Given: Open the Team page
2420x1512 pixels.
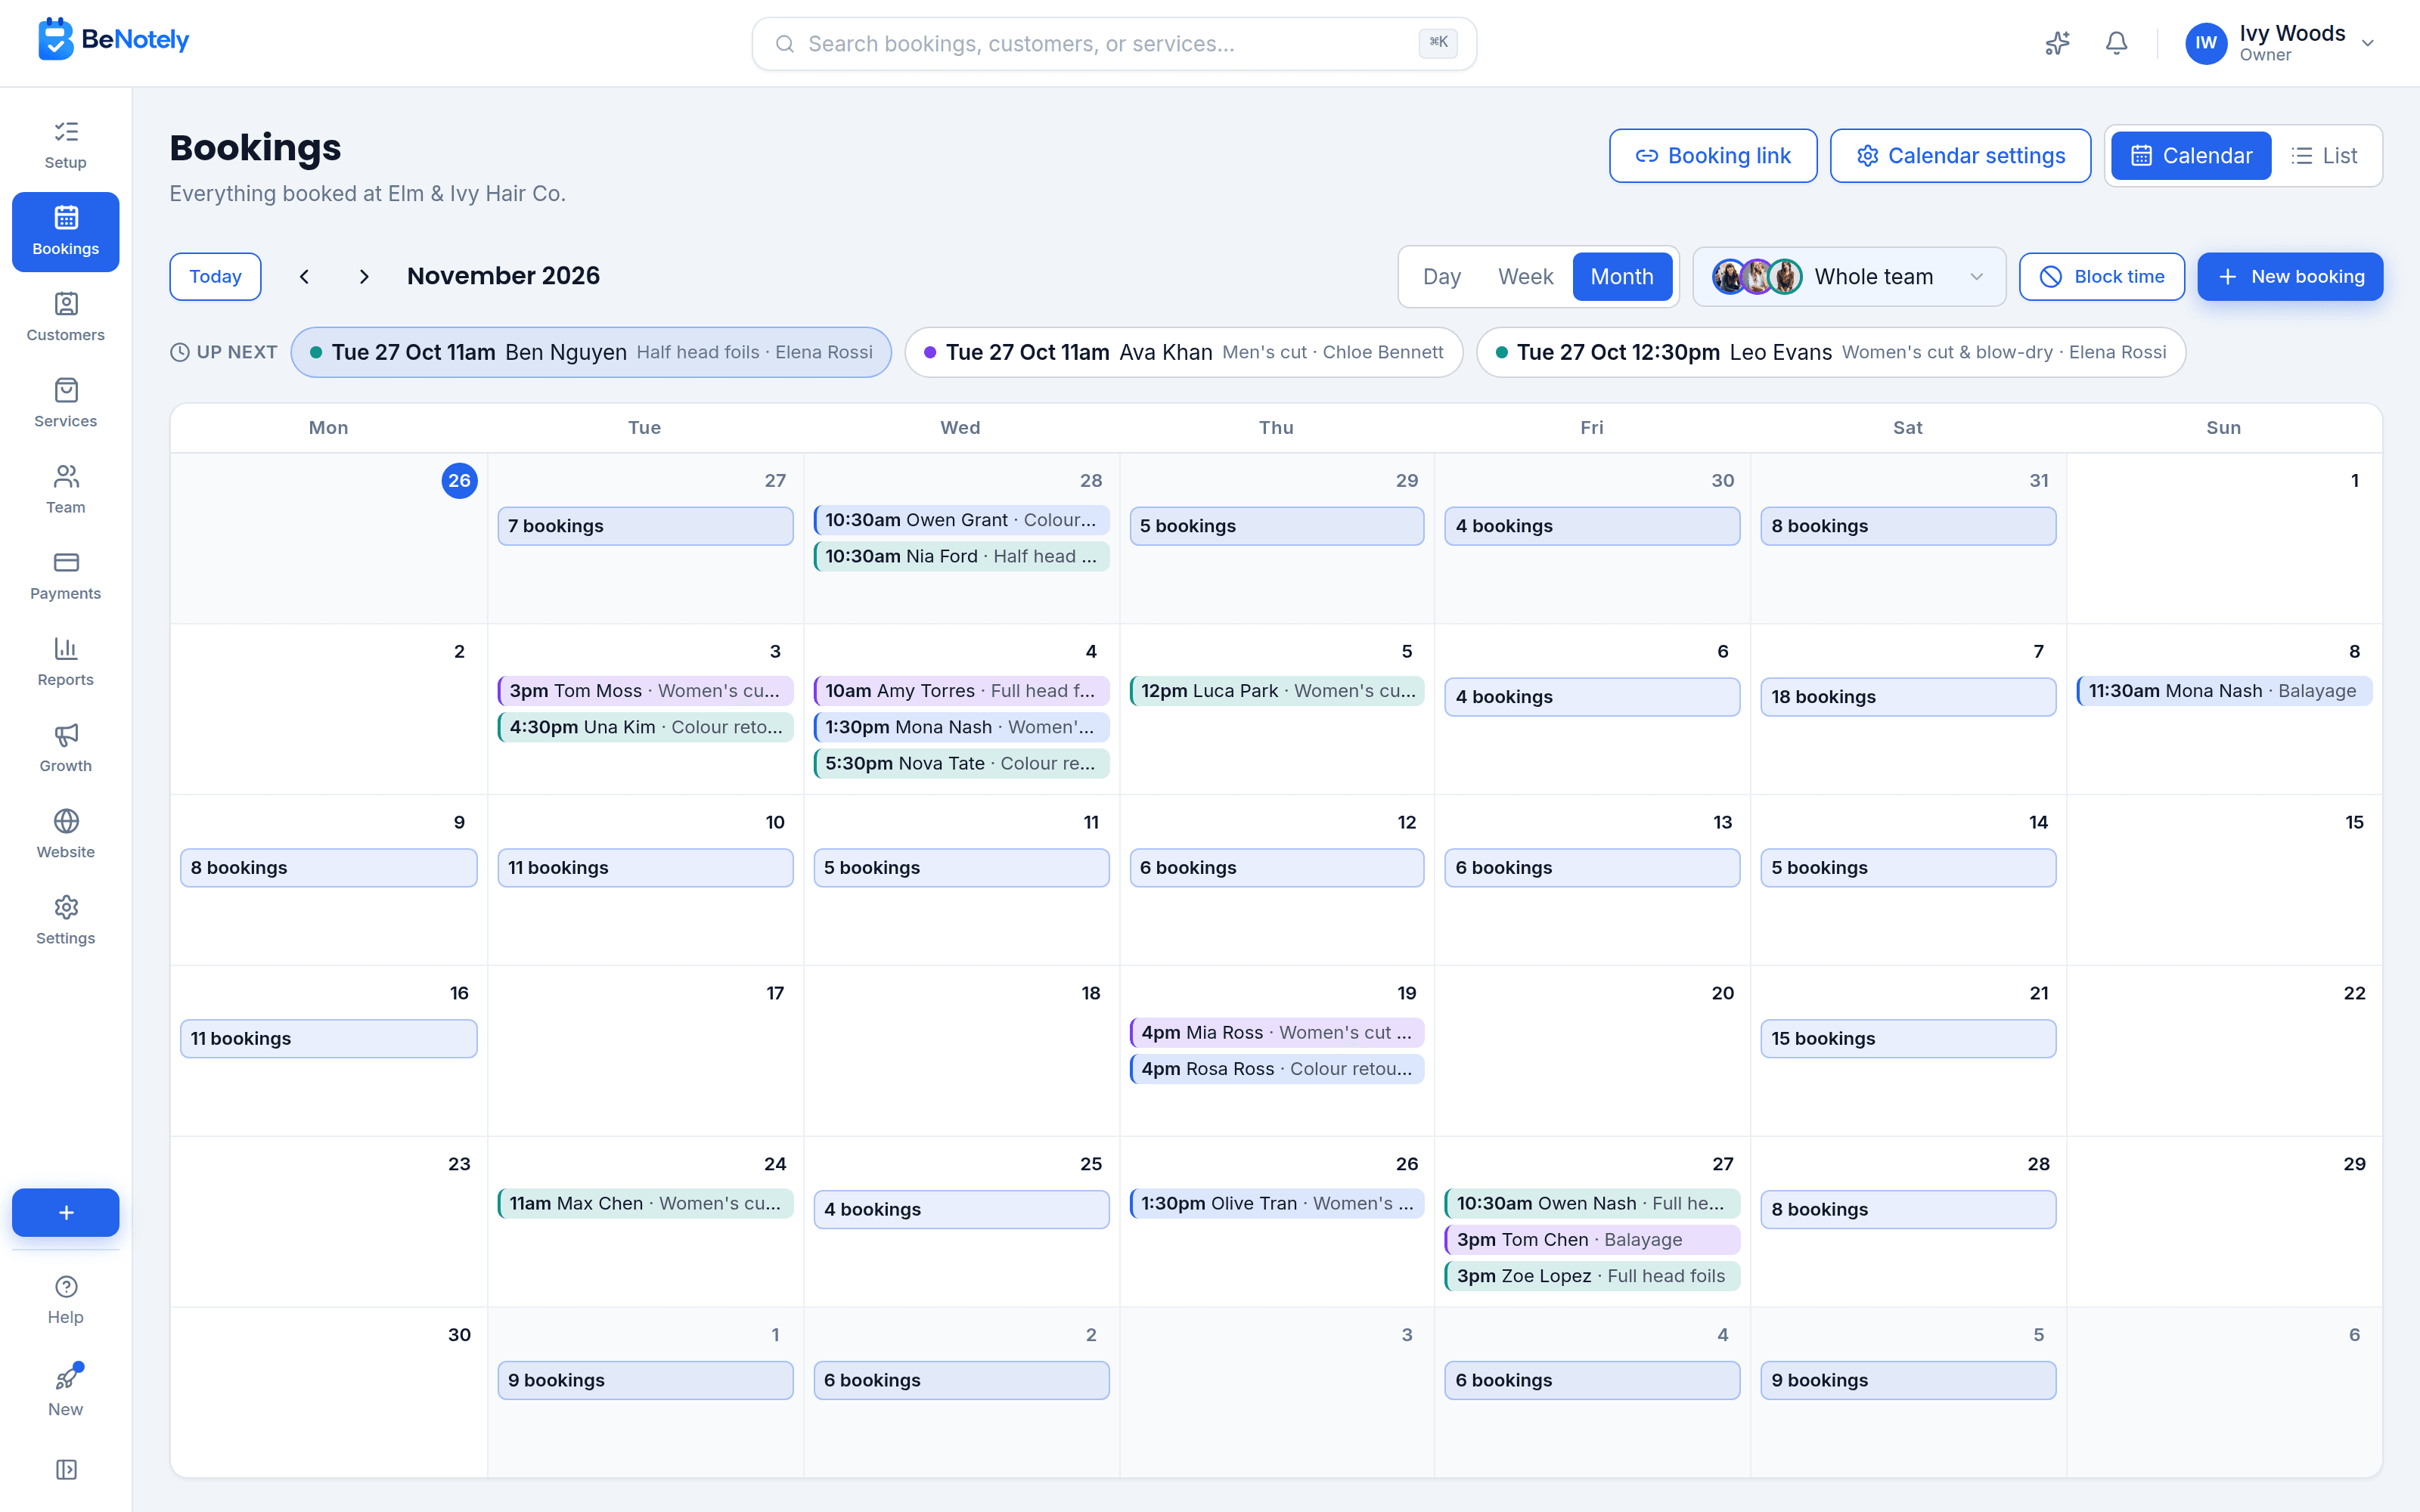Looking at the screenshot, I should click(x=66, y=489).
